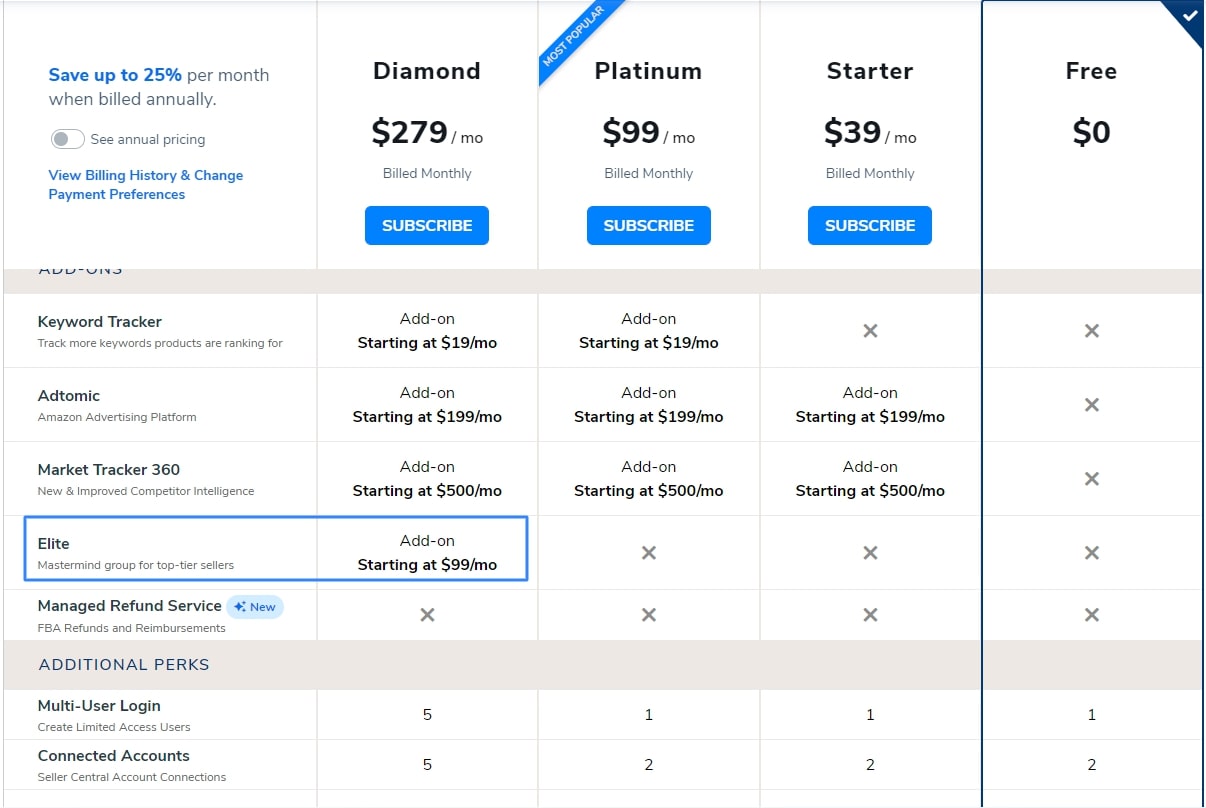Click the Starter plan heading
The image size is (1206, 808).
pyautogui.click(x=870, y=71)
